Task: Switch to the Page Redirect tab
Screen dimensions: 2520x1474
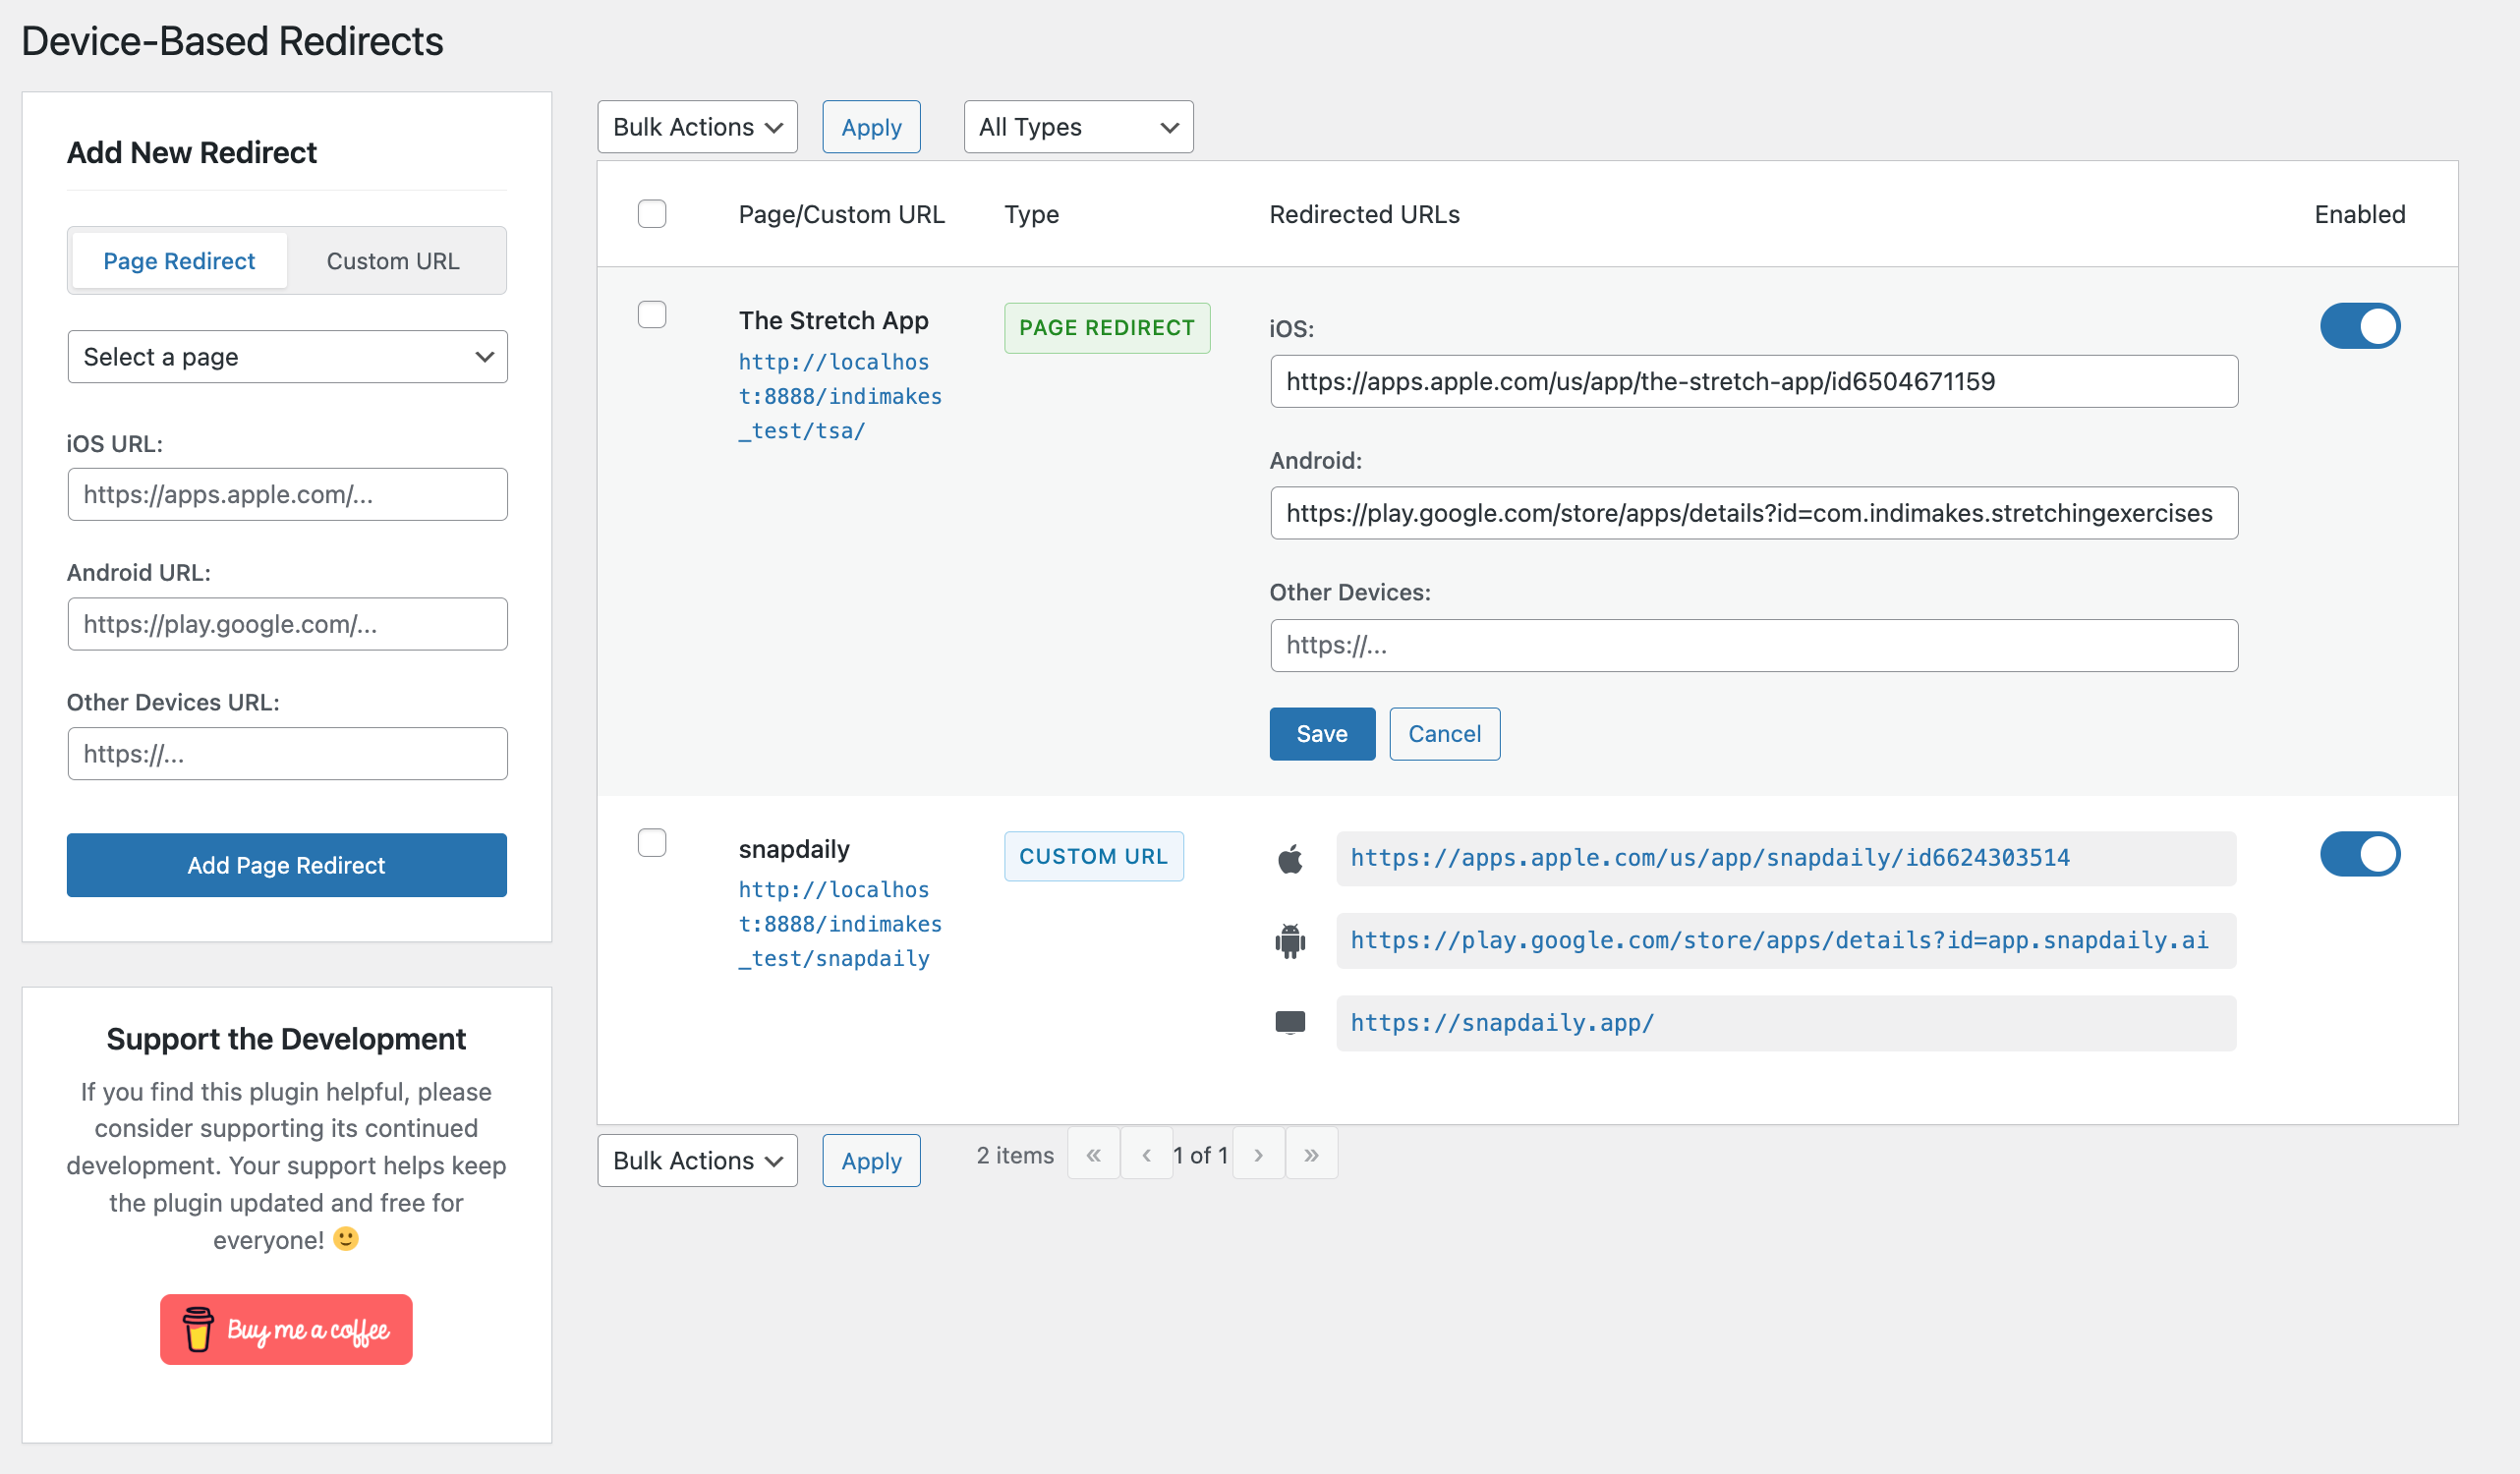Action: [x=179, y=261]
